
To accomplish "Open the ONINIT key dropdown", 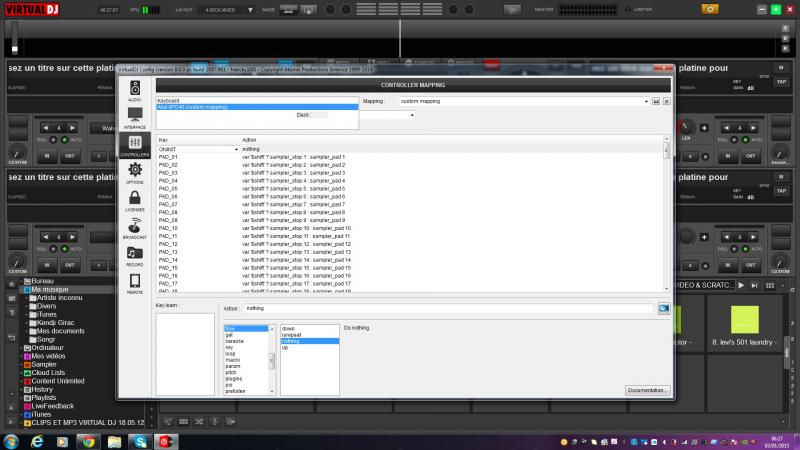I will pyautogui.click(x=236, y=149).
